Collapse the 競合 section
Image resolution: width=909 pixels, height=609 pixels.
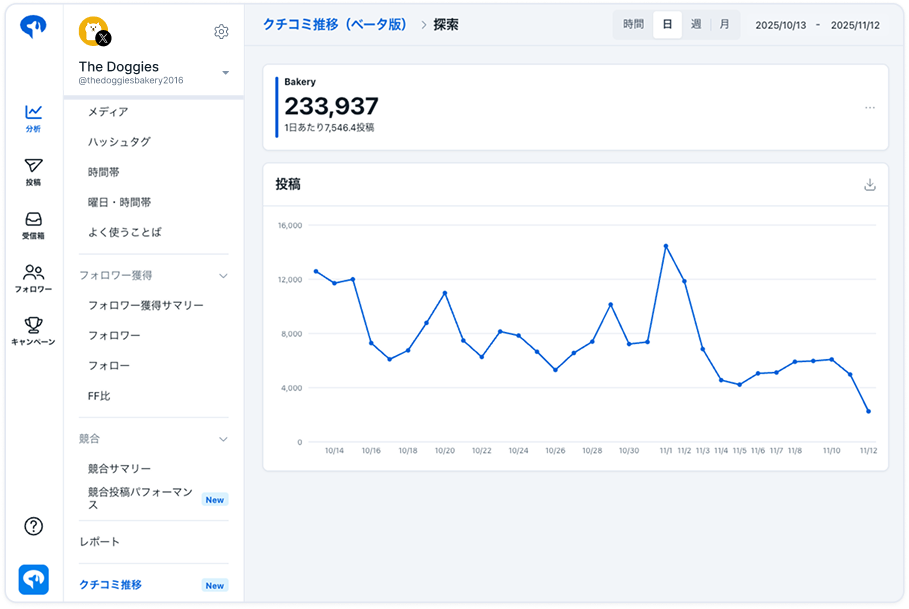[223, 439]
